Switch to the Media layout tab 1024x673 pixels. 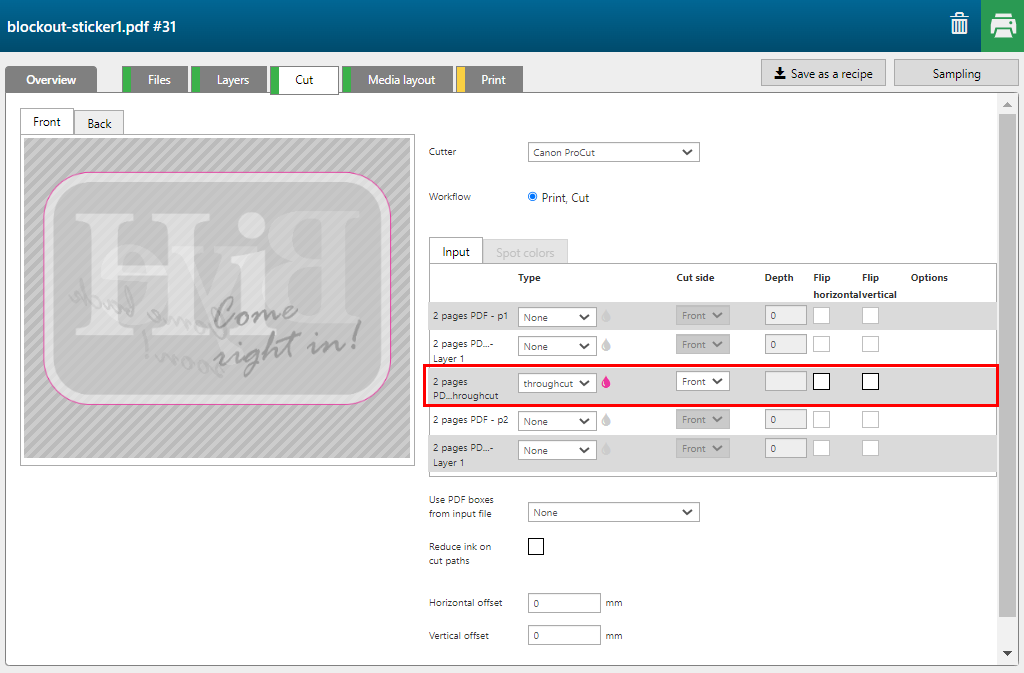(400, 80)
